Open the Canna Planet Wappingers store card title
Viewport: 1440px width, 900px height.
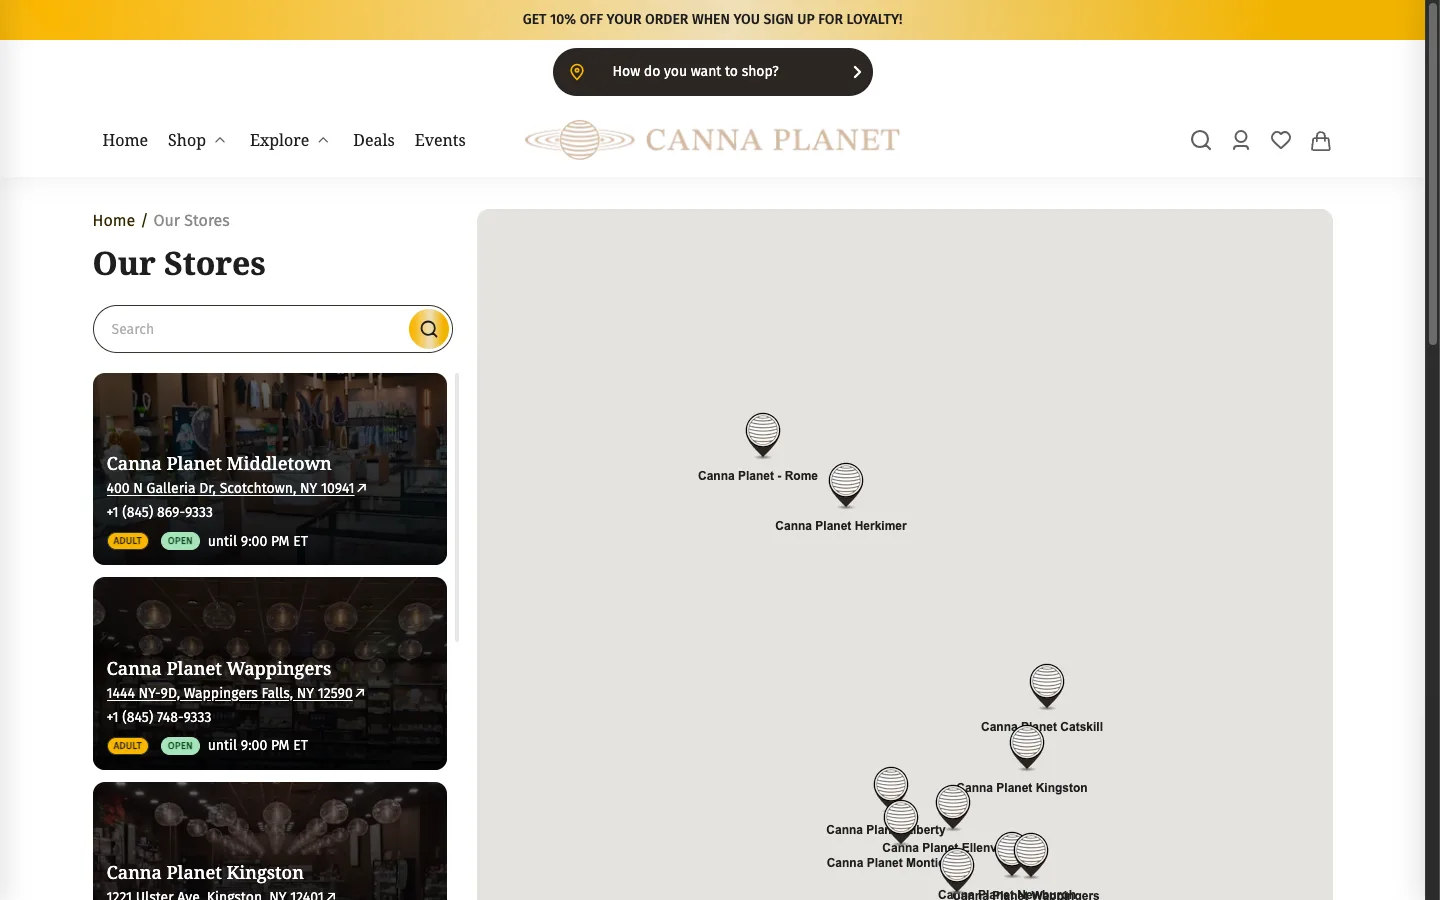tap(219, 669)
